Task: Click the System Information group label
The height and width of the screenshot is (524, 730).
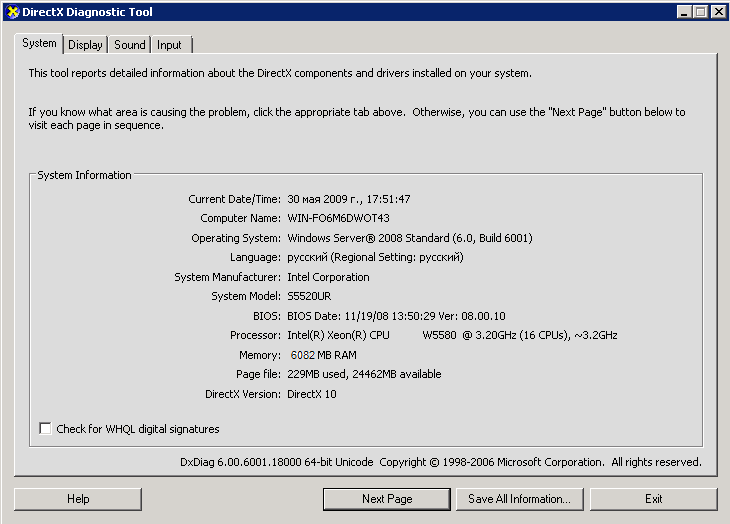Action: click(84, 175)
